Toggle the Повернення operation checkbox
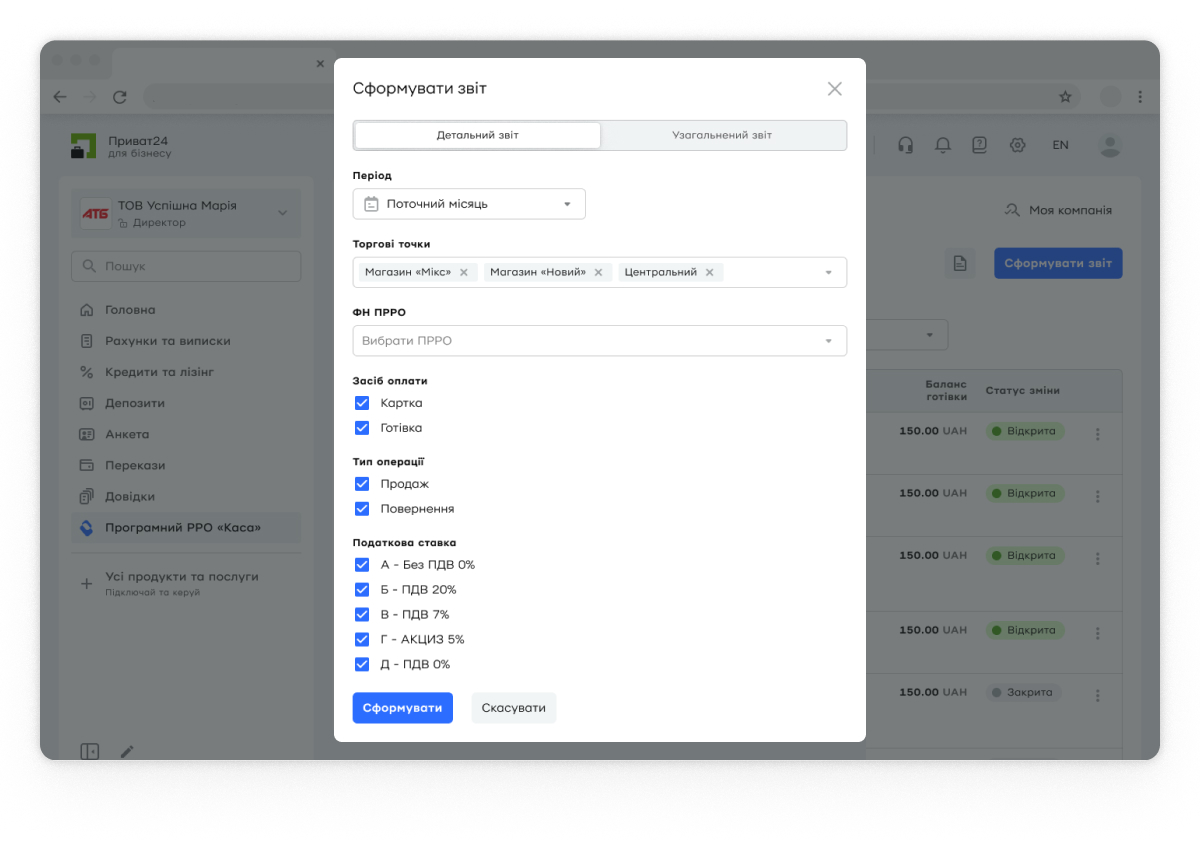This screenshot has width=1200, height=860. pyautogui.click(x=362, y=508)
